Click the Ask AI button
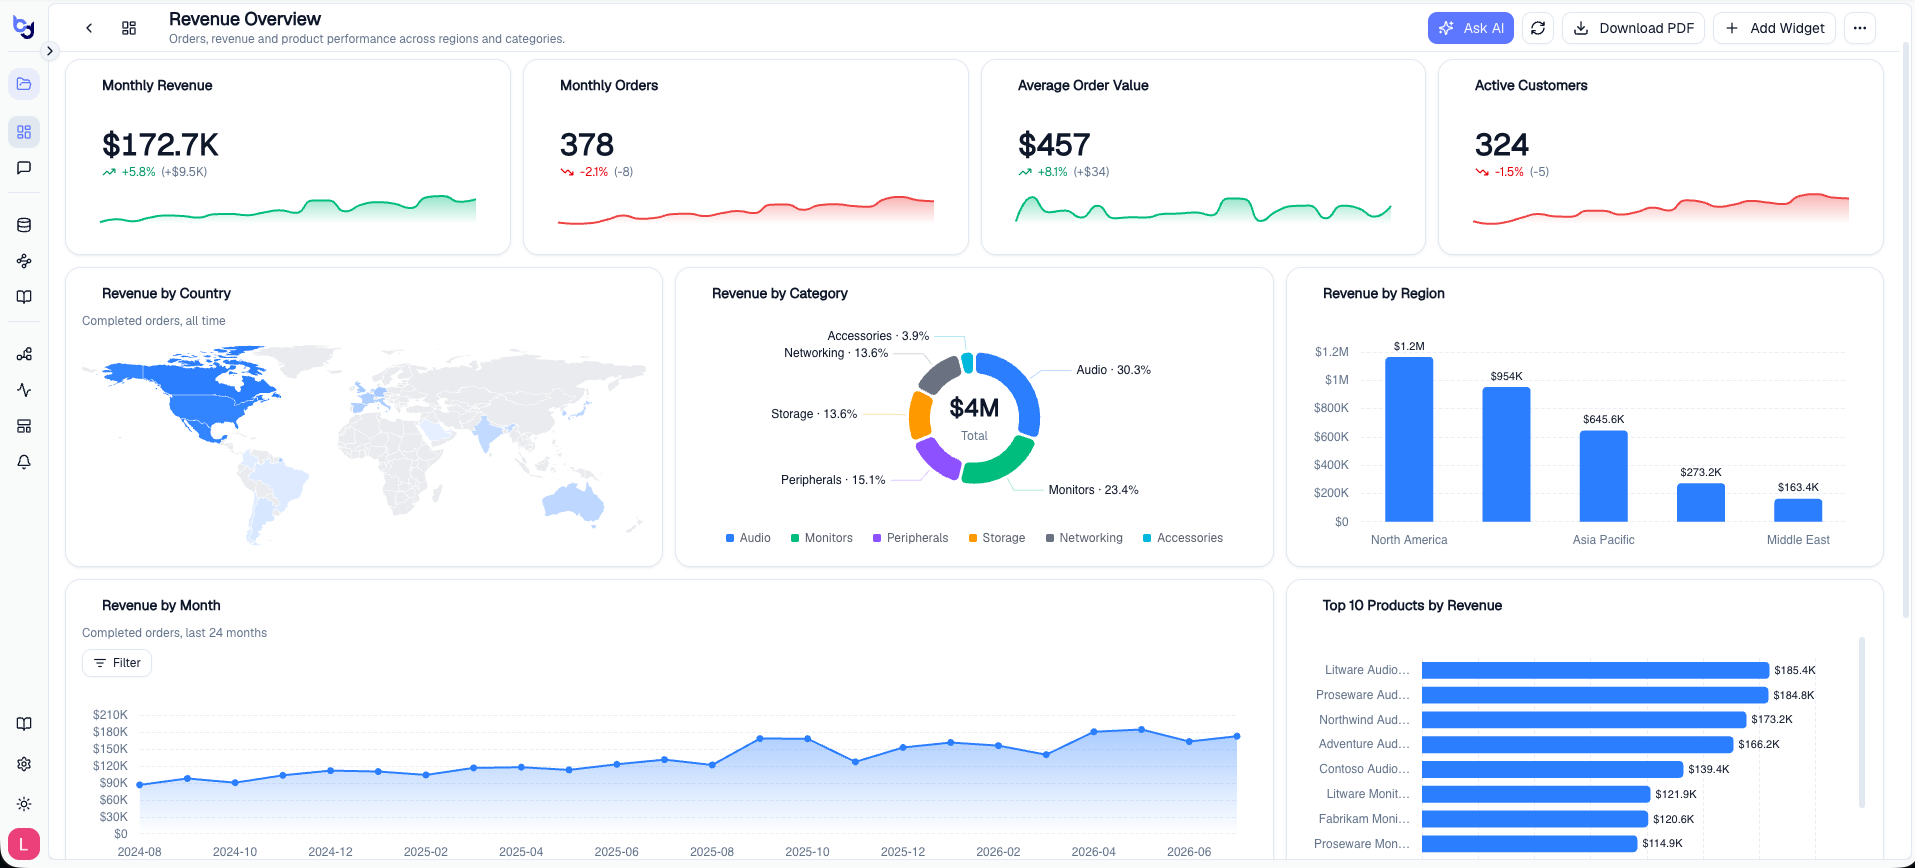Screen dimensions: 1915x868 (1470, 28)
